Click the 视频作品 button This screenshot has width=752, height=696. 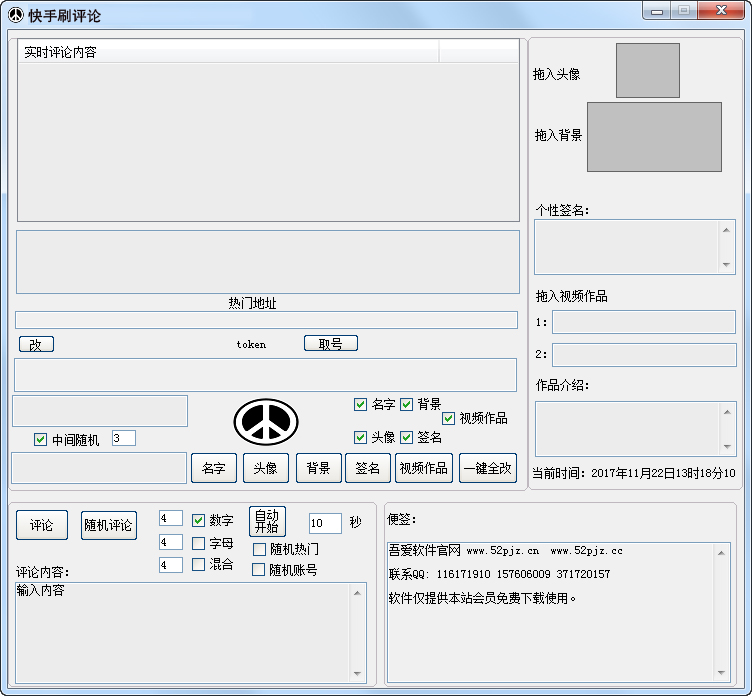coord(423,468)
